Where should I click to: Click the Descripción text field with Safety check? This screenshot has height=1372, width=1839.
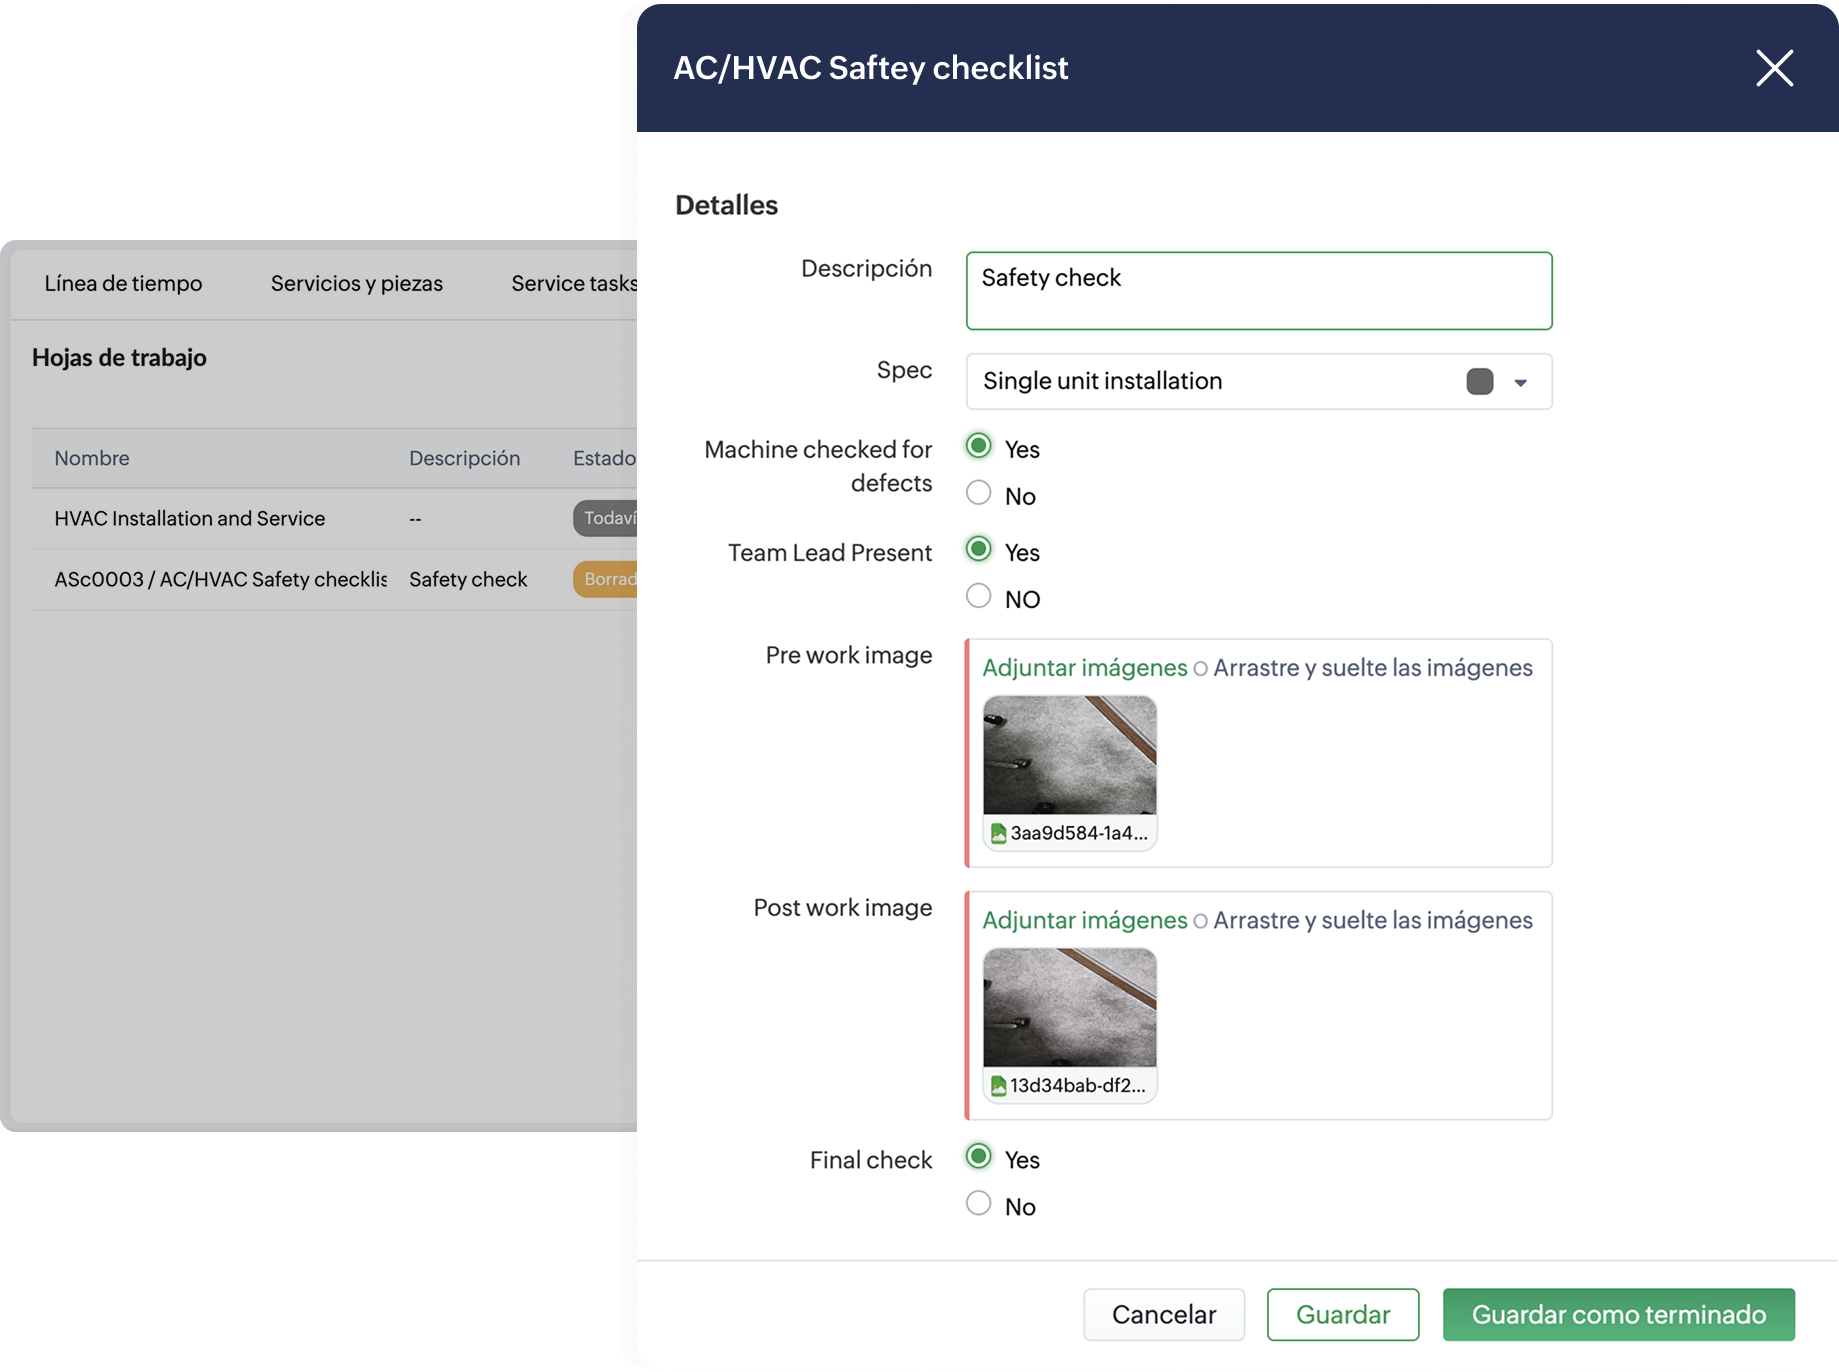point(1258,291)
